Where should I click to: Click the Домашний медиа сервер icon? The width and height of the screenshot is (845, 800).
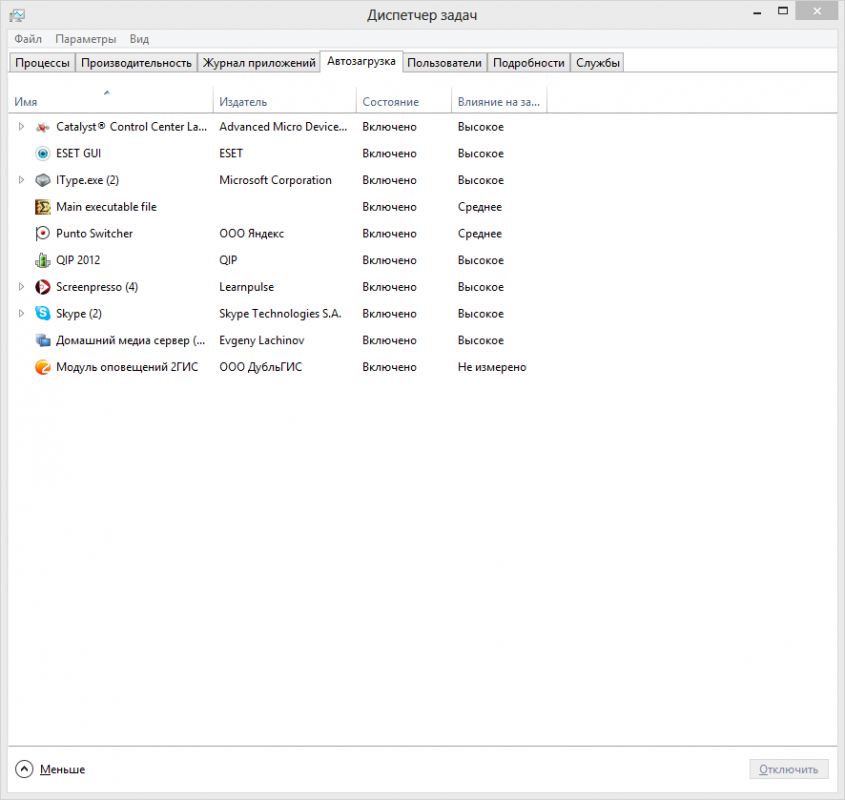pos(43,340)
